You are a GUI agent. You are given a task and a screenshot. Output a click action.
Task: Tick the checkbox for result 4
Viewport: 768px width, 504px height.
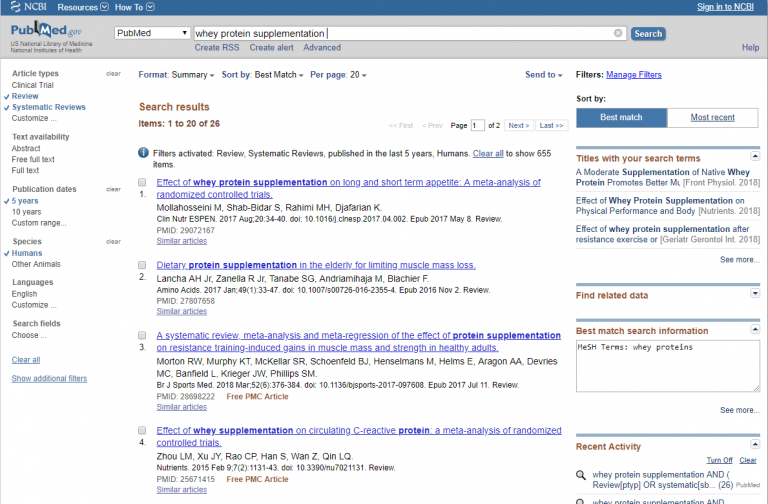coord(143,430)
